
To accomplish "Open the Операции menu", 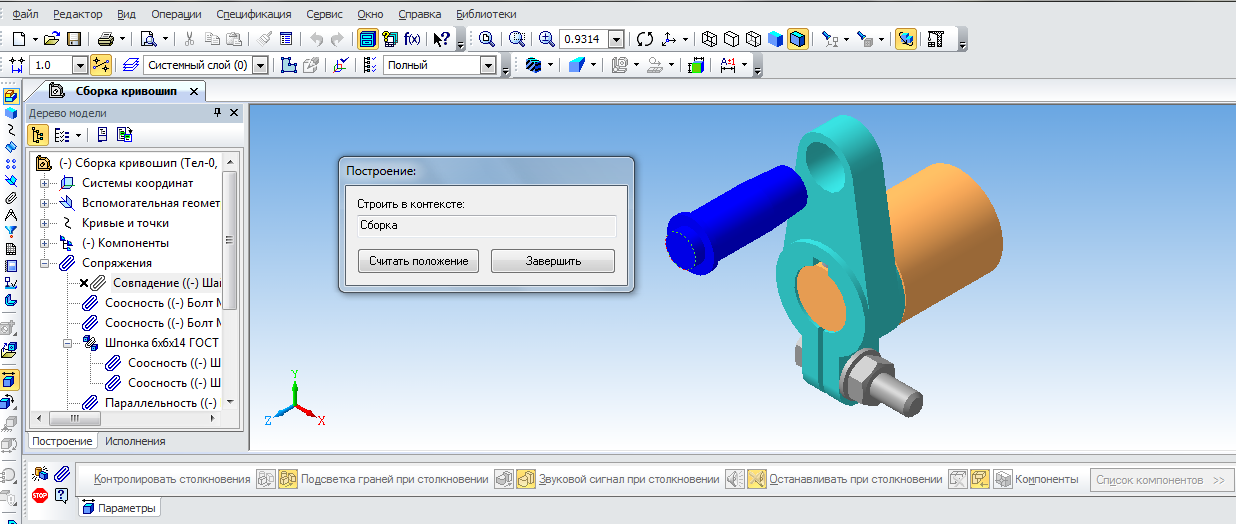I will 176,14.
